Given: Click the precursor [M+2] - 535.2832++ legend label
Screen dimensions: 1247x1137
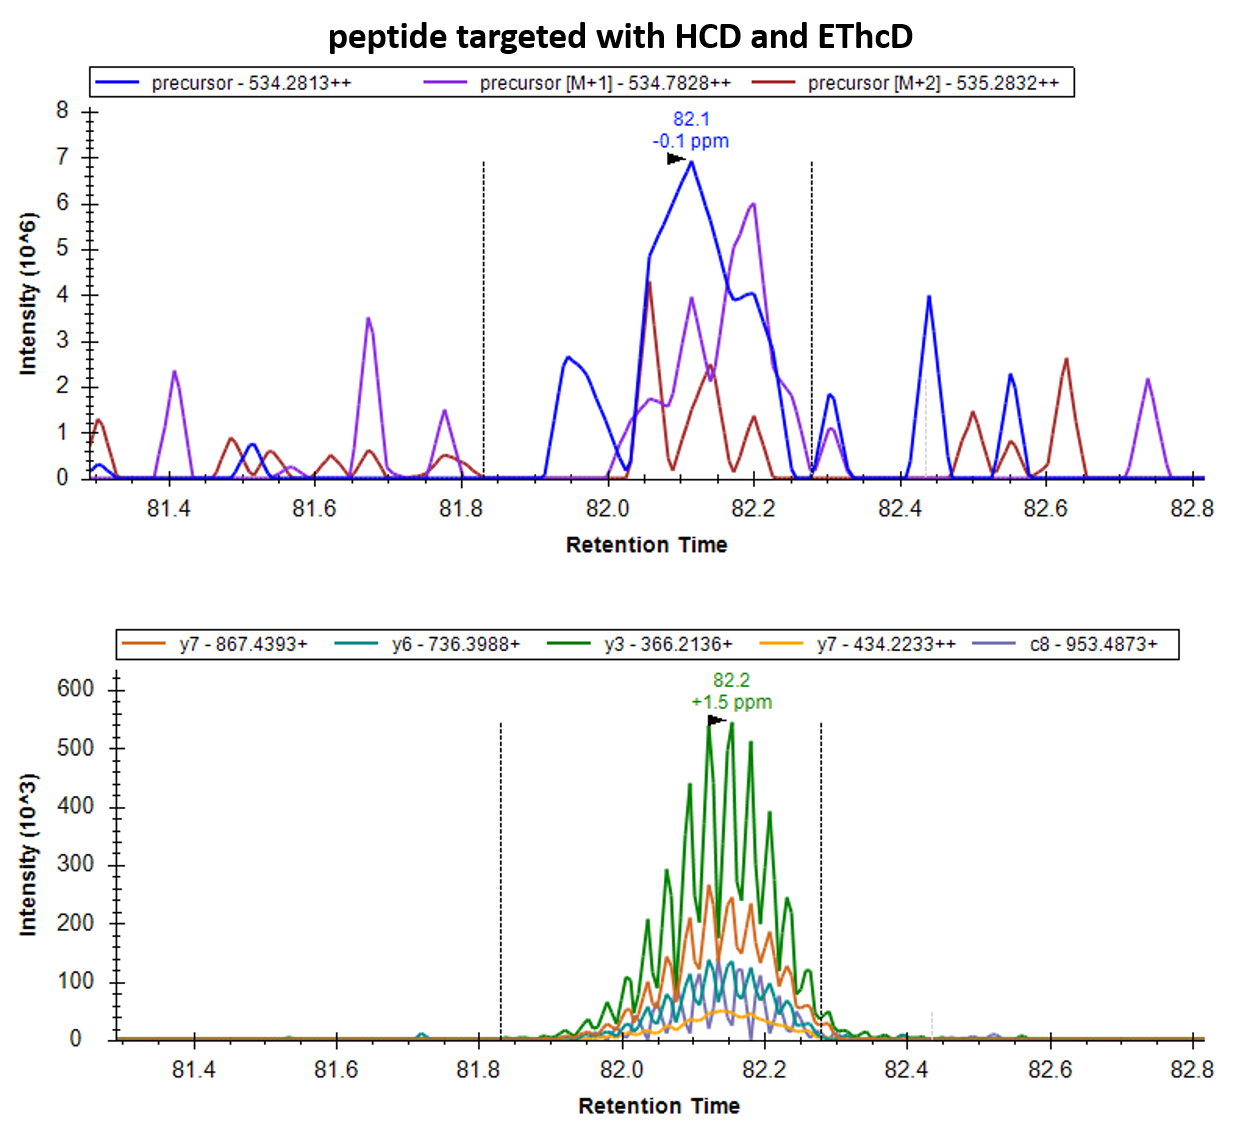Looking at the screenshot, I should 933,83.
